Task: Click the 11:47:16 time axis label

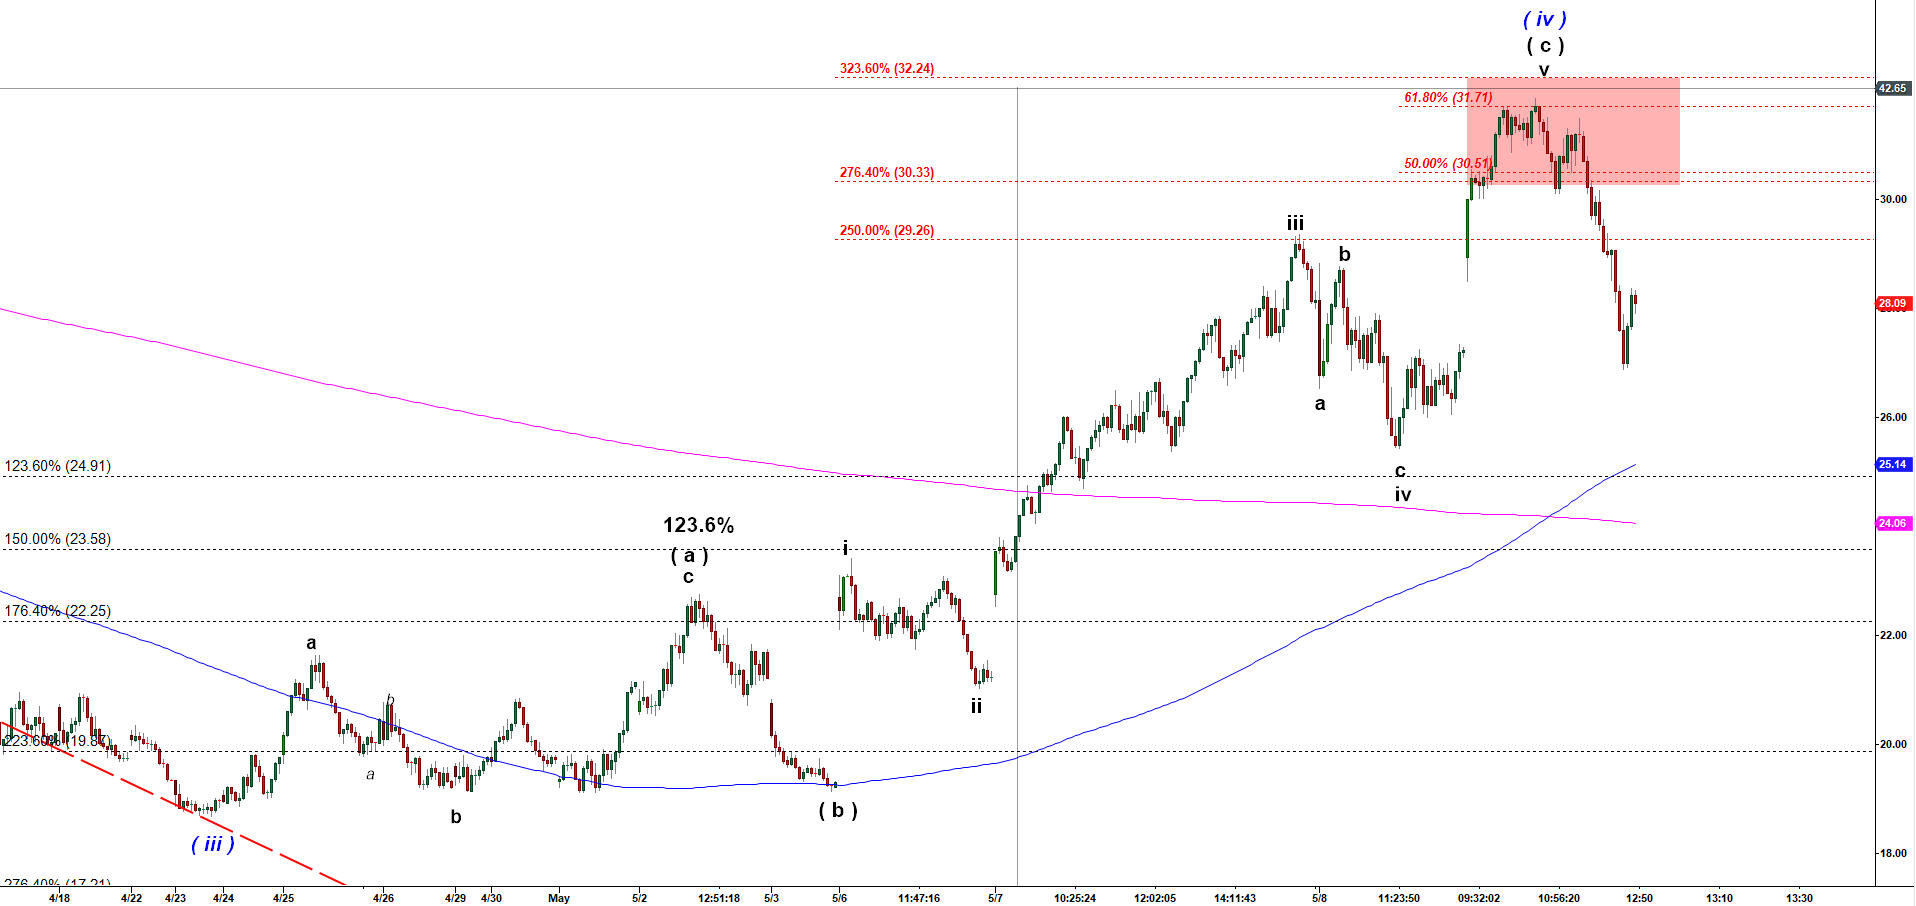Action: click(x=919, y=898)
